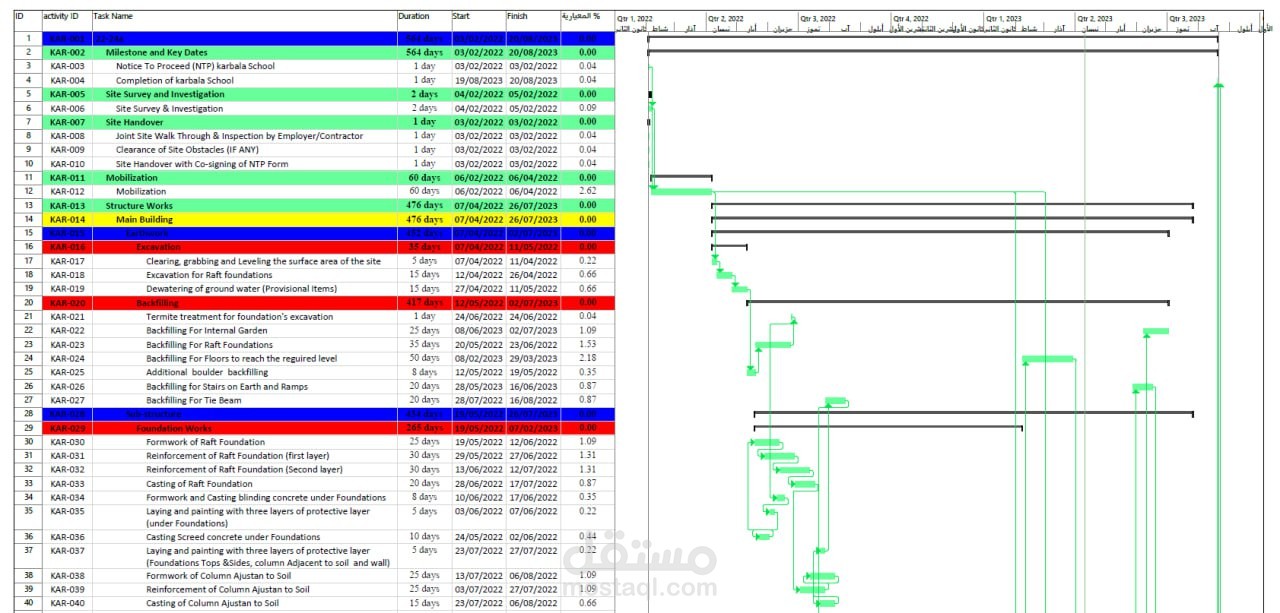Click the 2.62 percentage value of Mobilization
This screenshot has width=1280, height=613.
tap(587, 191)
